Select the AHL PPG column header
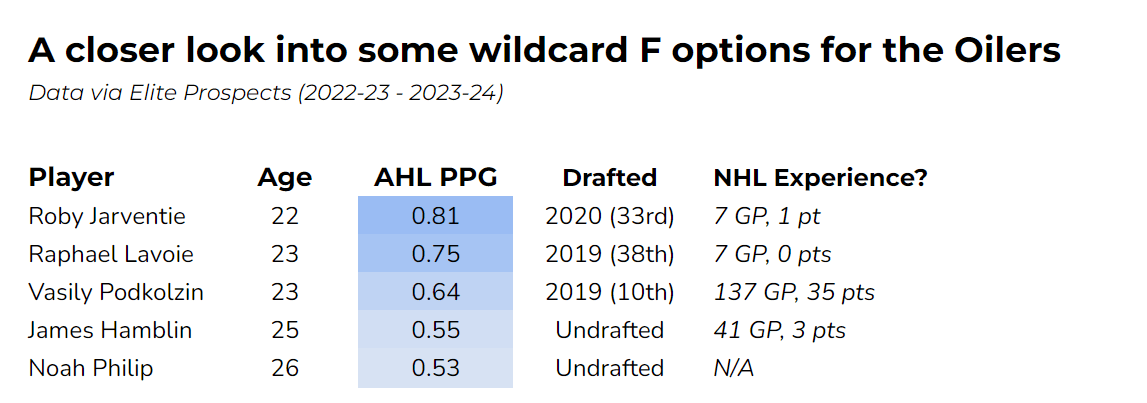The image size is (1147, 403). point(435,178)
